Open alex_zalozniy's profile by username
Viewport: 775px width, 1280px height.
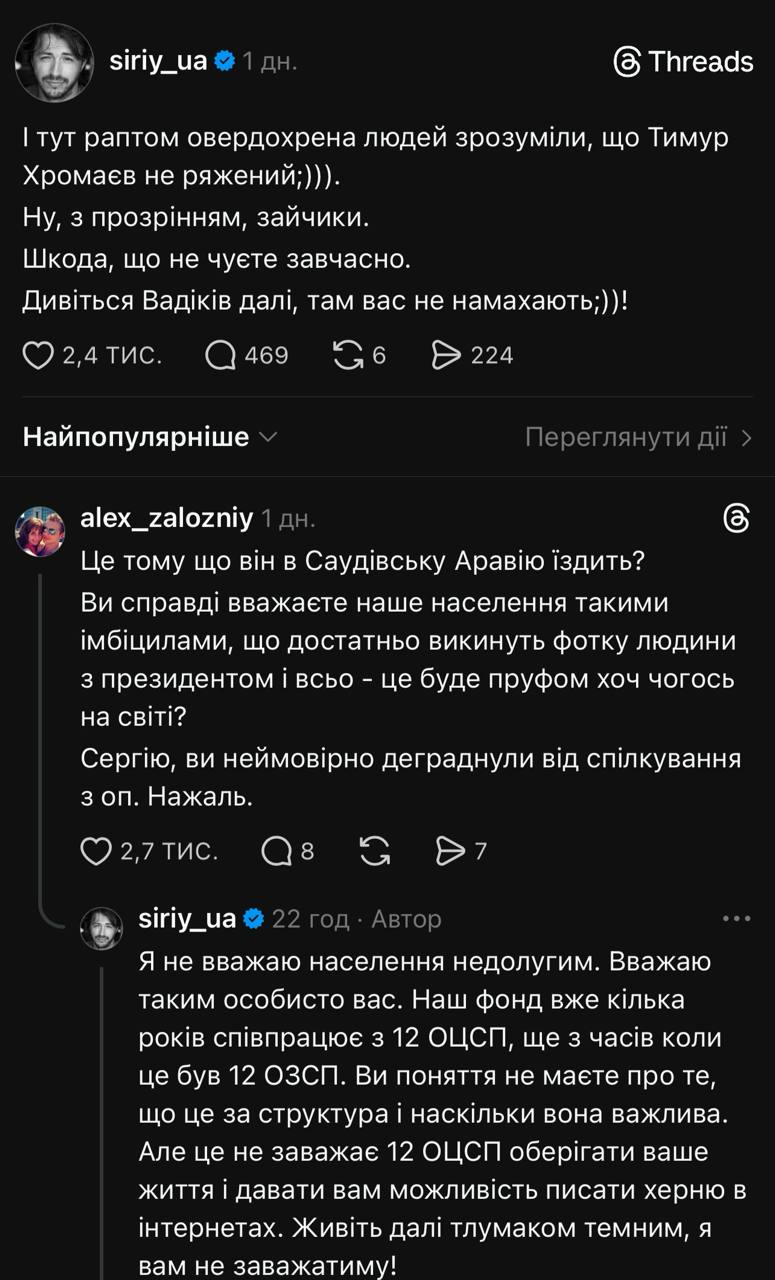click(x=166, y=518)
